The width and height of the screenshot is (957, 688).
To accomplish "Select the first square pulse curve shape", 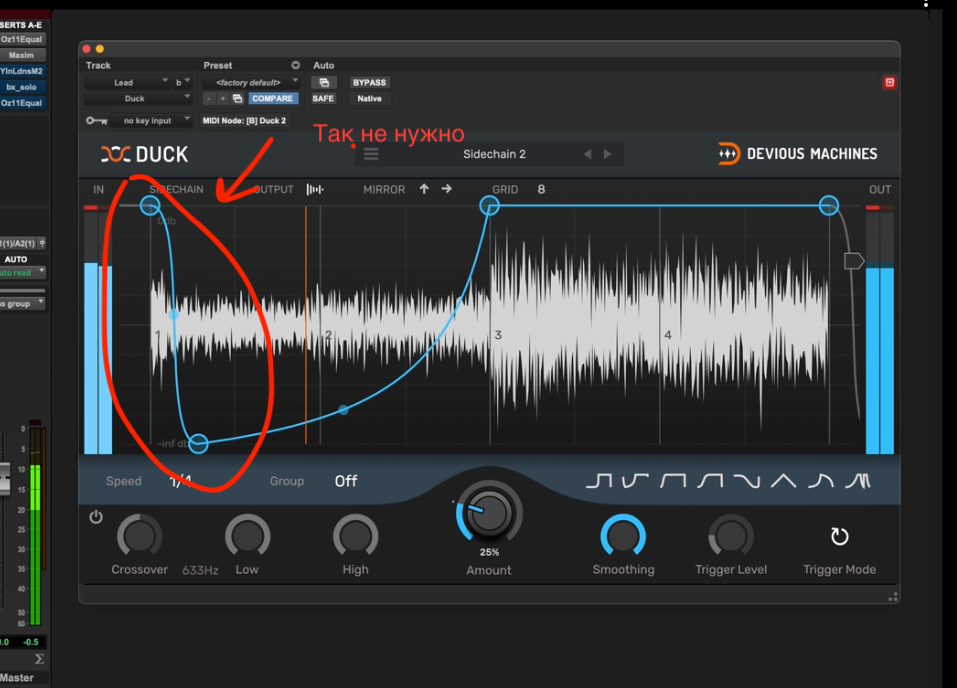I will tap(599, 481).
